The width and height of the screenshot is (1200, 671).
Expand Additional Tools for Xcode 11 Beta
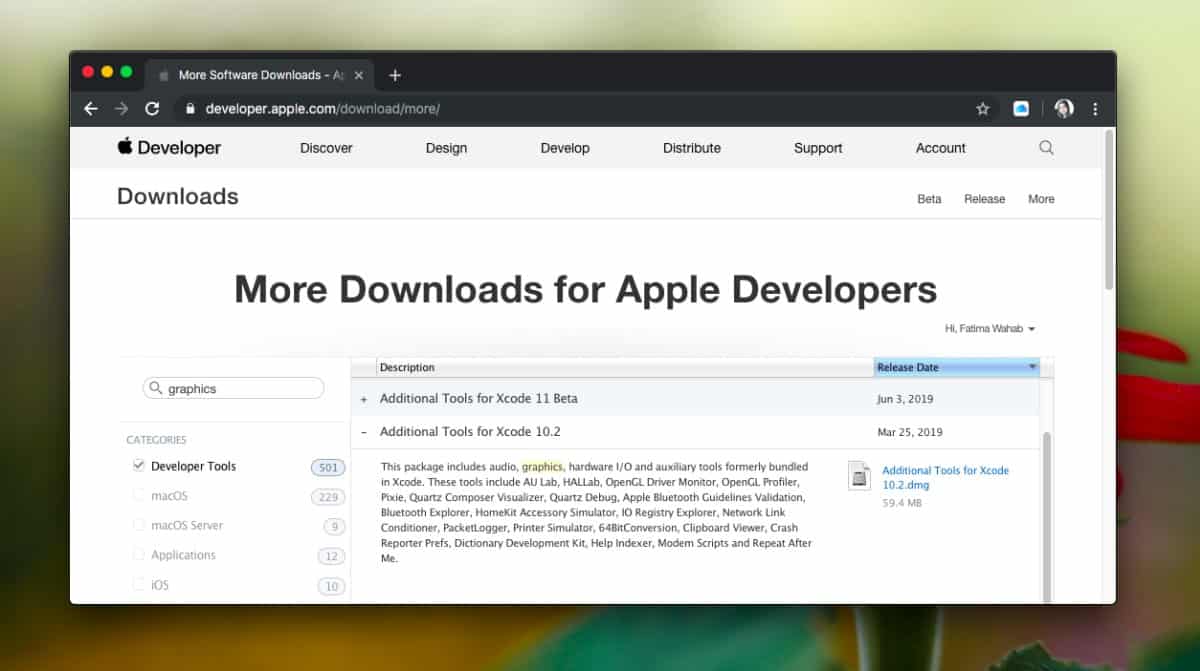pos(364,399)
